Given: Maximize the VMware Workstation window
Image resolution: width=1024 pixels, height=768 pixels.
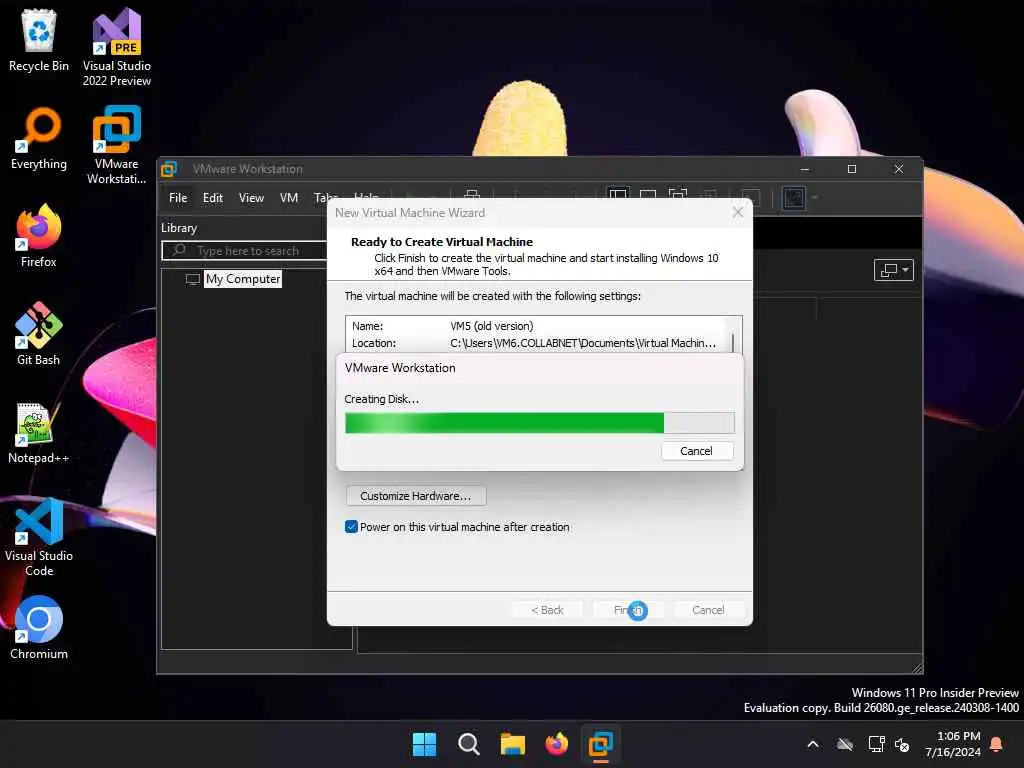Looking at the screenshot, I should point(852,169).
